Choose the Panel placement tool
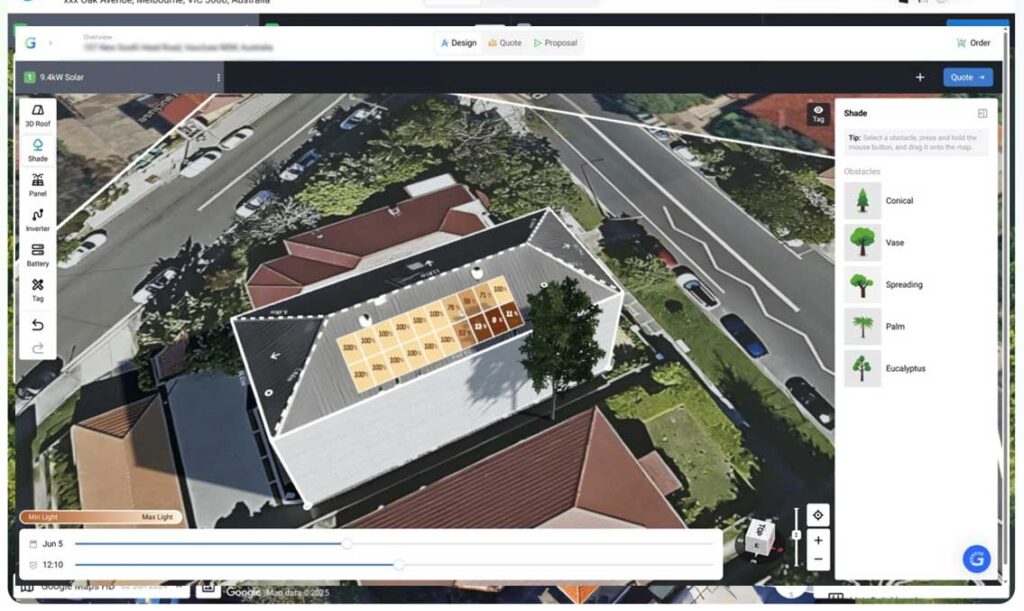 click(x=38, y=185)
